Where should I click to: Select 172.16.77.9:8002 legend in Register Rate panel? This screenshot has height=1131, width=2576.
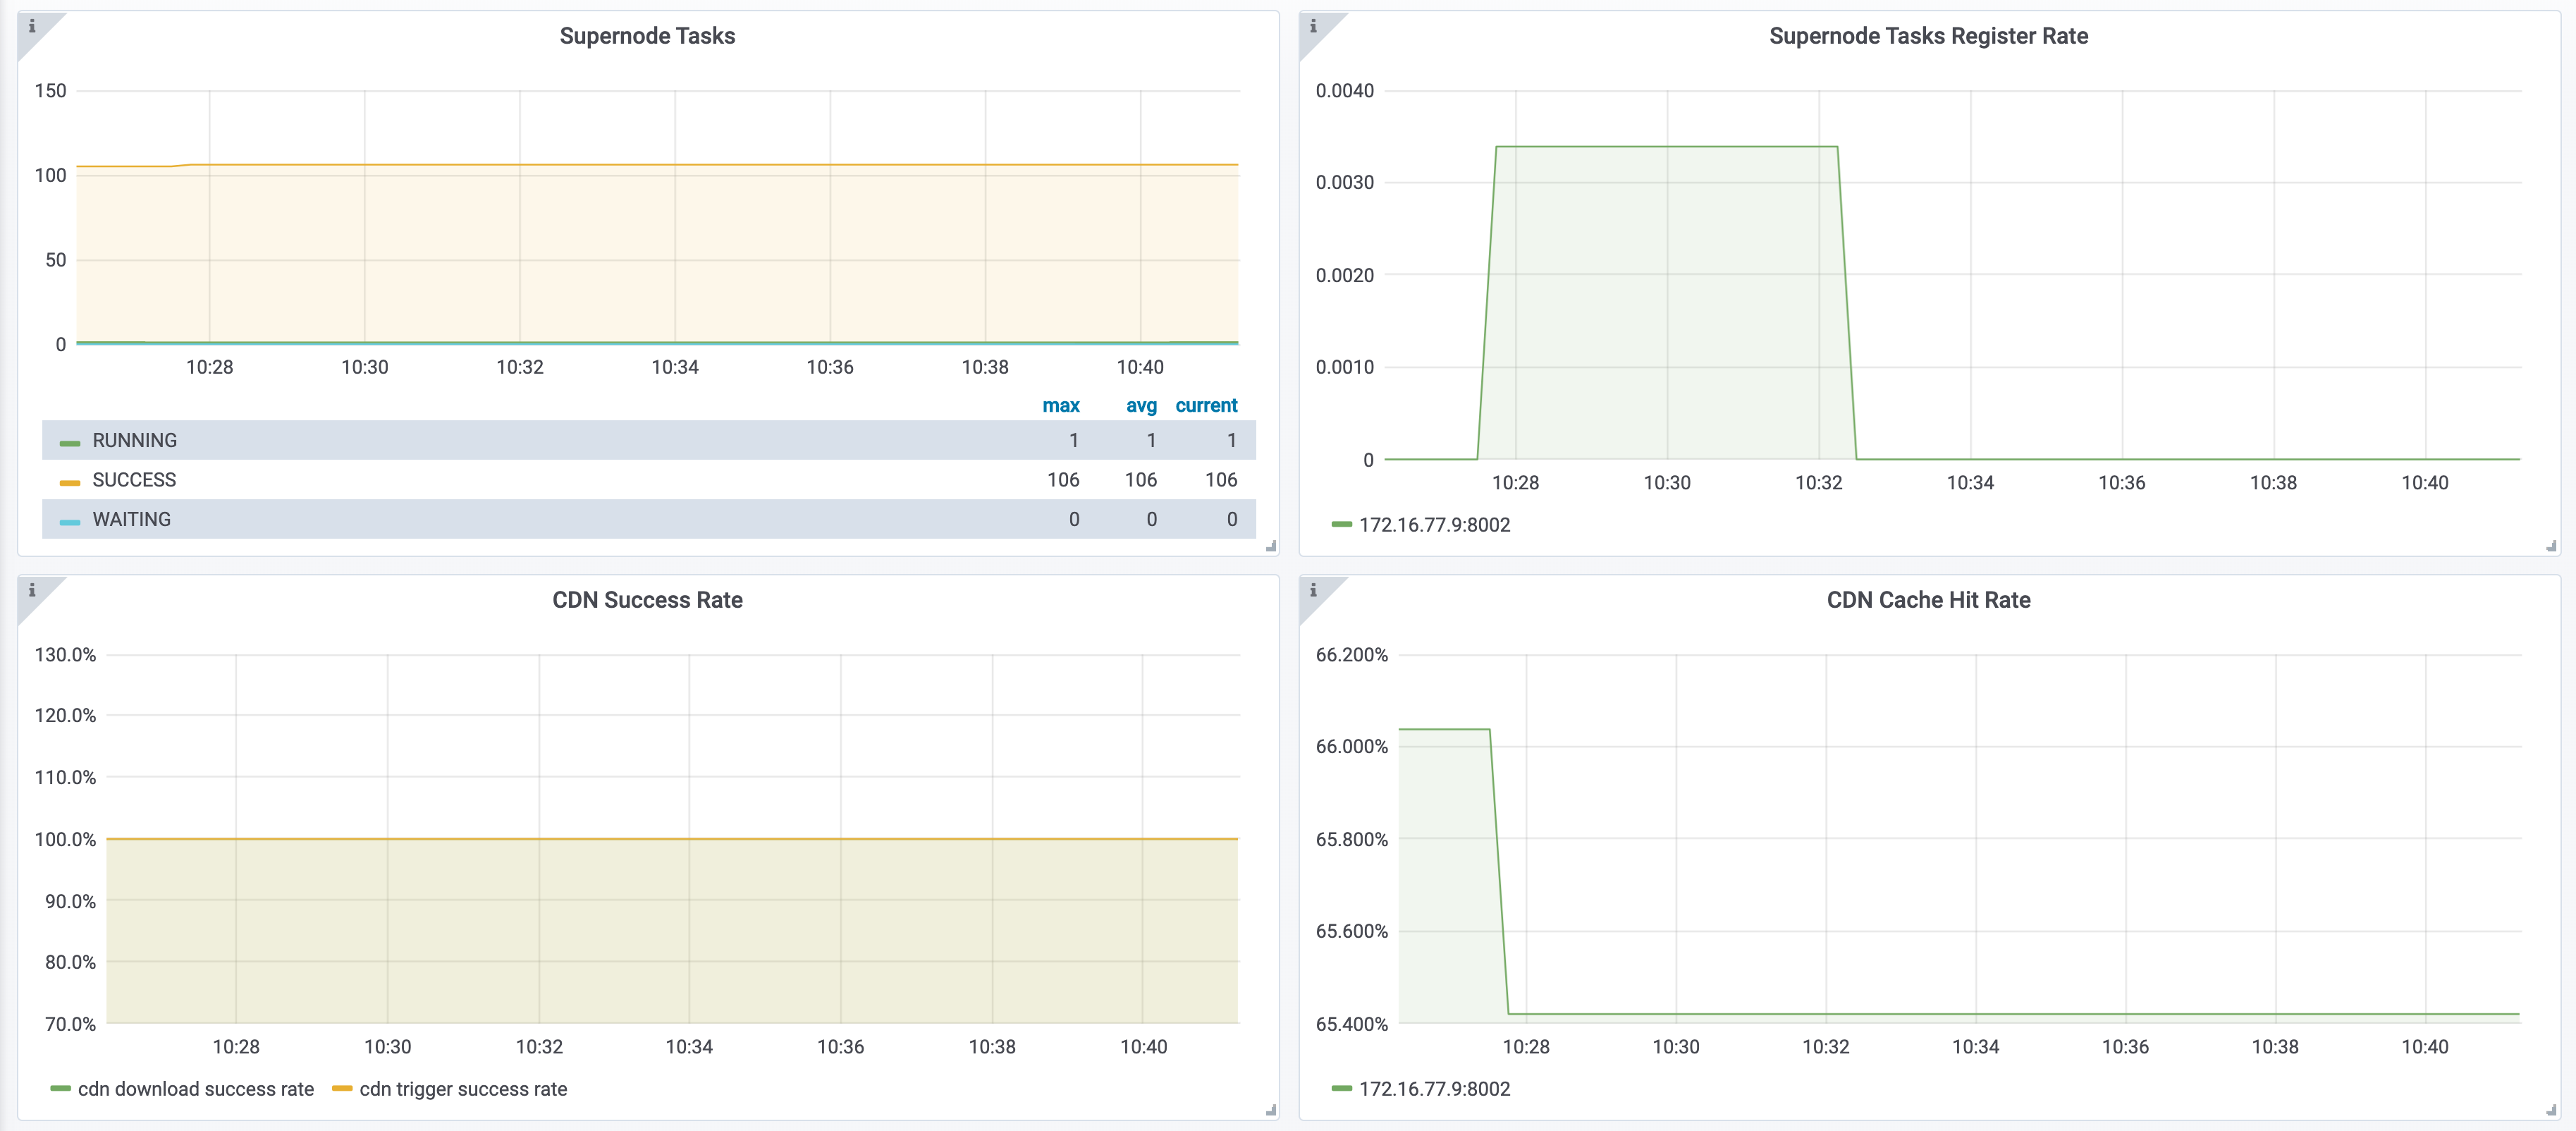click(x=1434, y=525)
